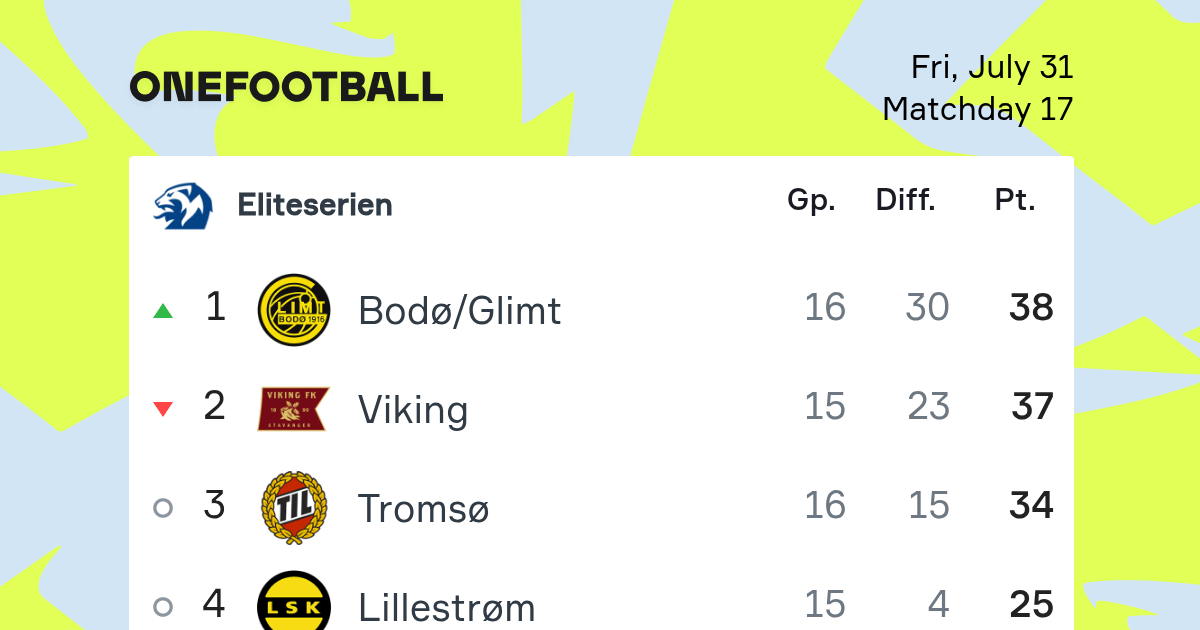Click the Tromsø TIL club crest

click(x=293, y=507)
